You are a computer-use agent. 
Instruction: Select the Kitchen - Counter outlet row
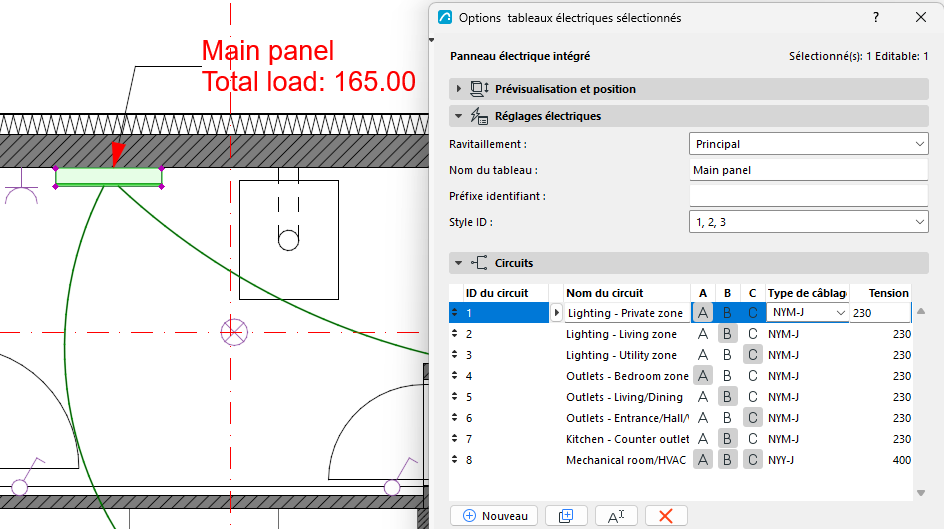click(680, 439)
